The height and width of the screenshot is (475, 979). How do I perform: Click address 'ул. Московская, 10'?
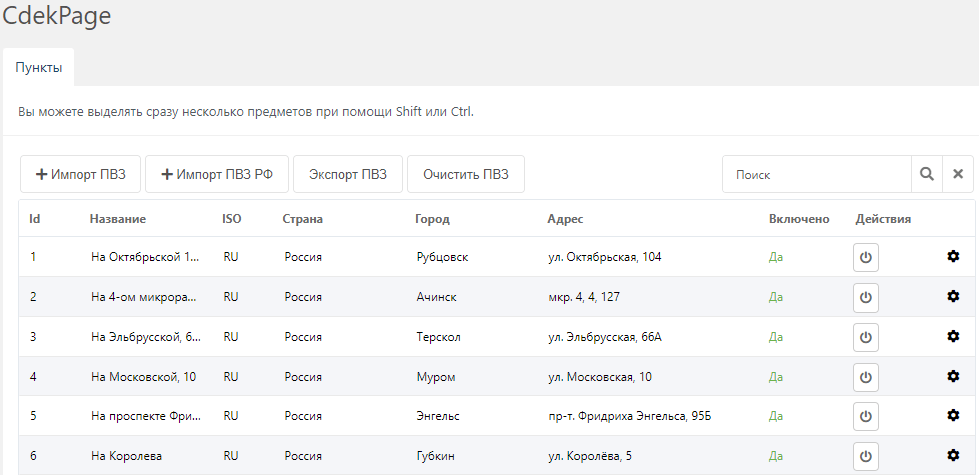599,377
